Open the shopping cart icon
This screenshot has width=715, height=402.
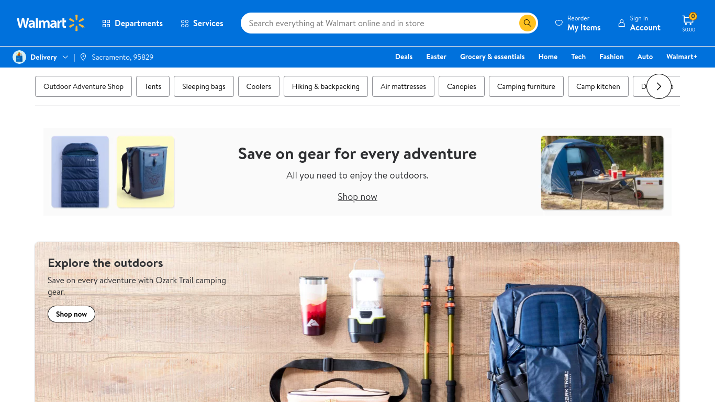click(x=689, y=22)
